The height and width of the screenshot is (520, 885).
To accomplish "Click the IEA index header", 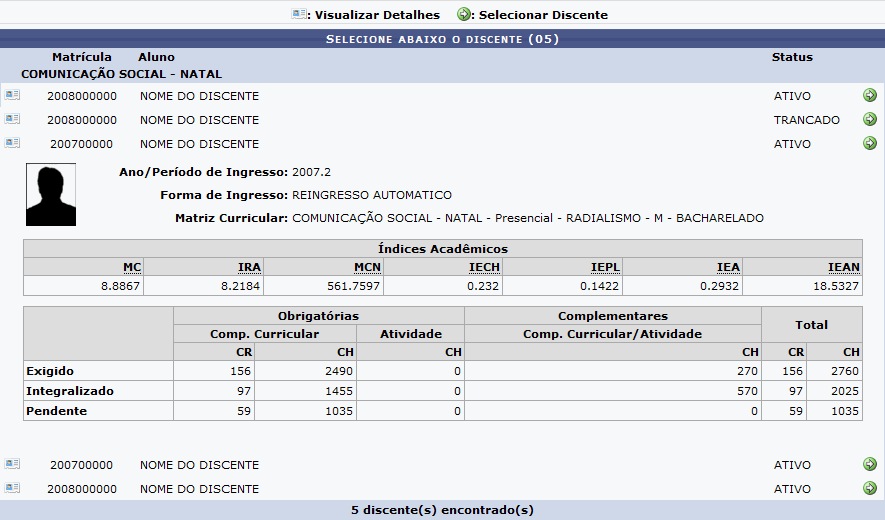I will click(728, 267).
